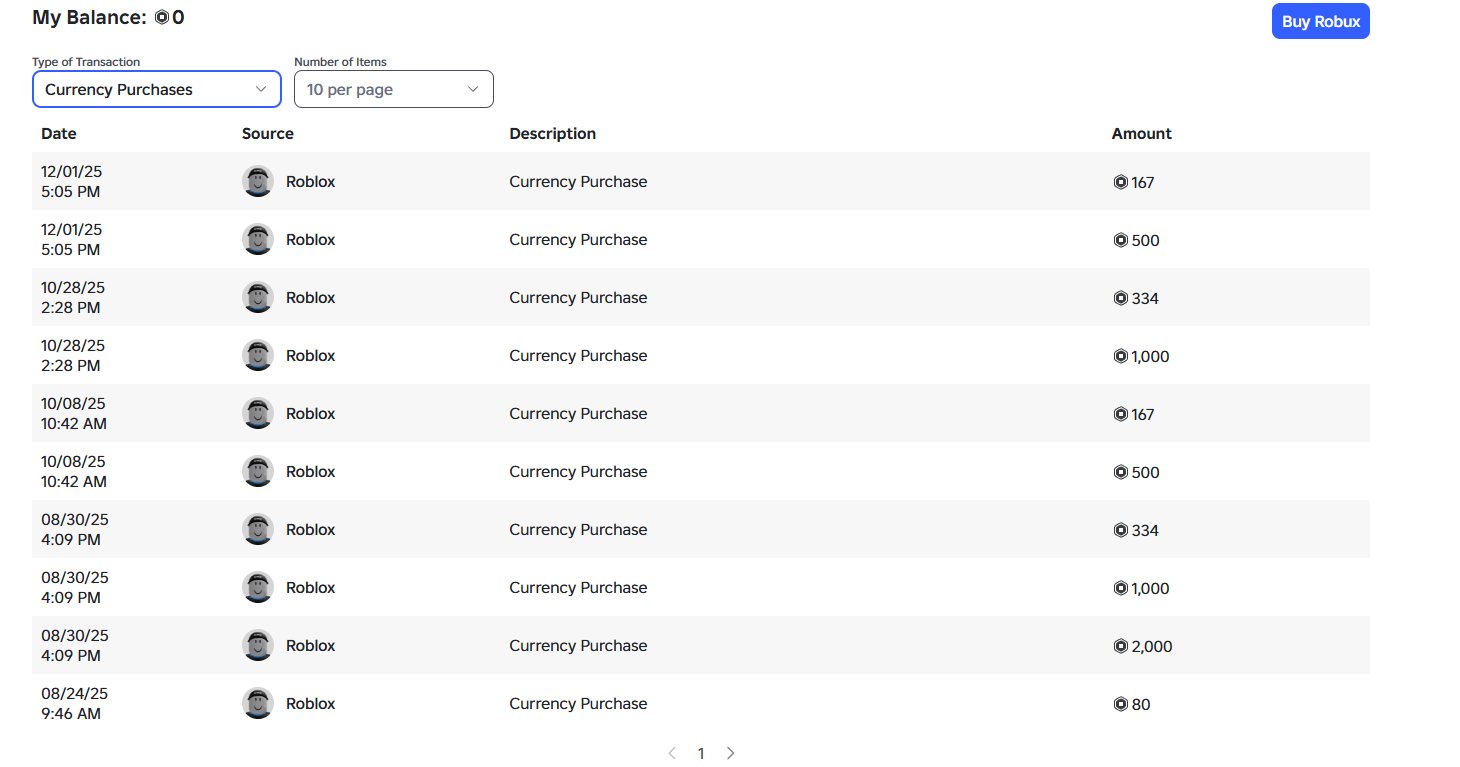Image resolution: width=1460 pixels, height=767 pixels.
Task: Click Robux icon beside the 2,000 amount
Action: coord(1120,646)
